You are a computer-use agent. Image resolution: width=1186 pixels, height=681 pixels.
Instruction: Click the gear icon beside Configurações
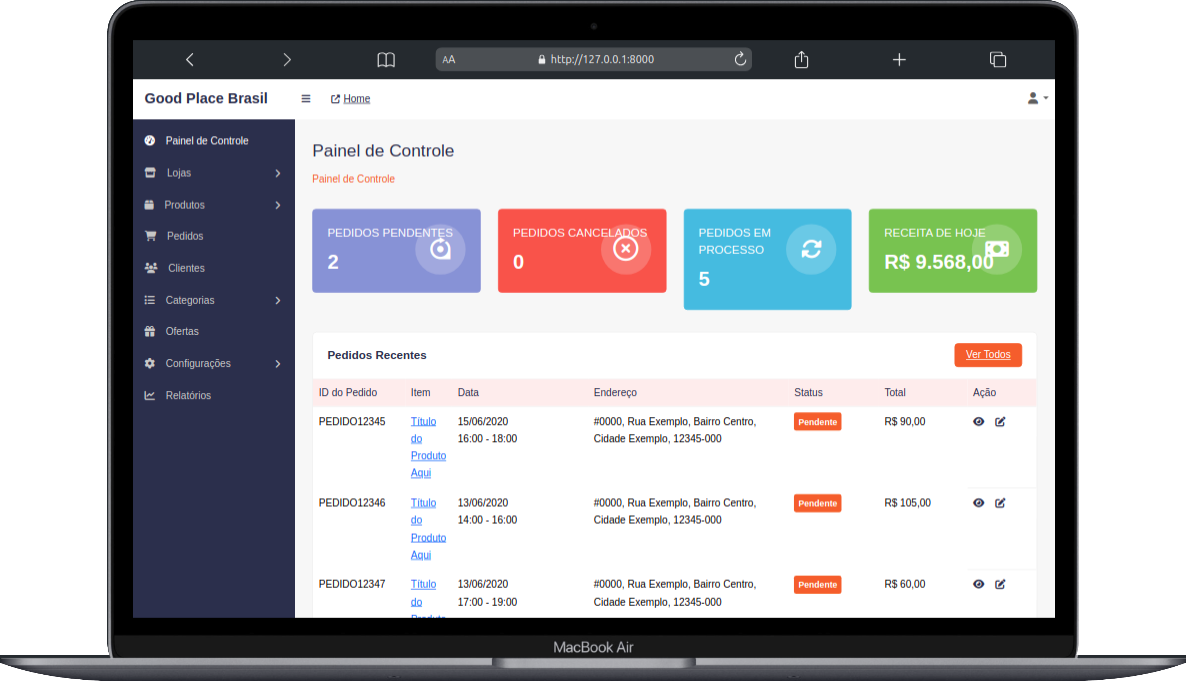[x=150, y=363]
